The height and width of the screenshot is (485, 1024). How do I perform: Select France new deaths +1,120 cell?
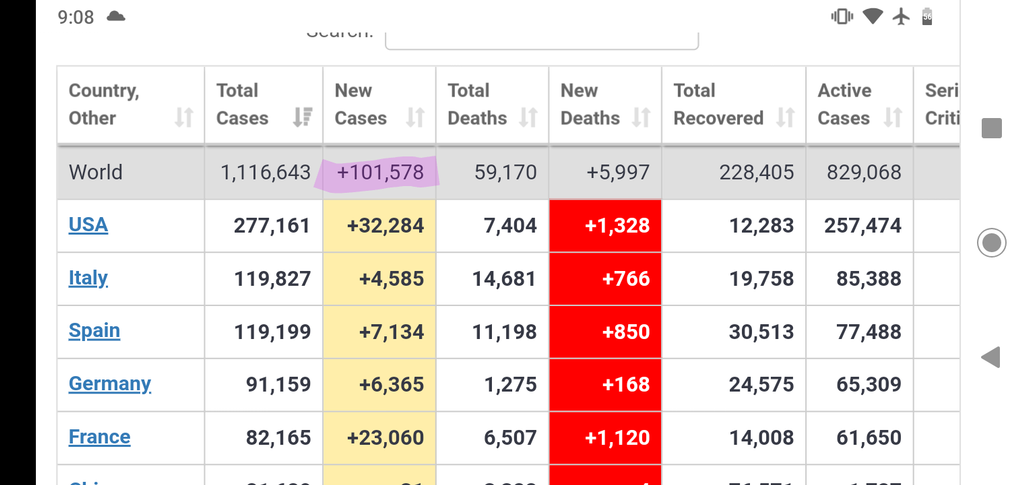click(x=605, y=438)
